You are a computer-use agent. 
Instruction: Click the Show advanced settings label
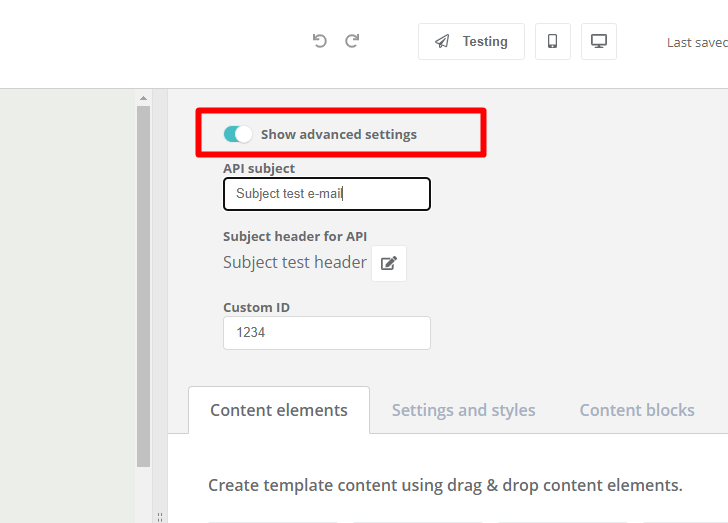pos(339,134)
